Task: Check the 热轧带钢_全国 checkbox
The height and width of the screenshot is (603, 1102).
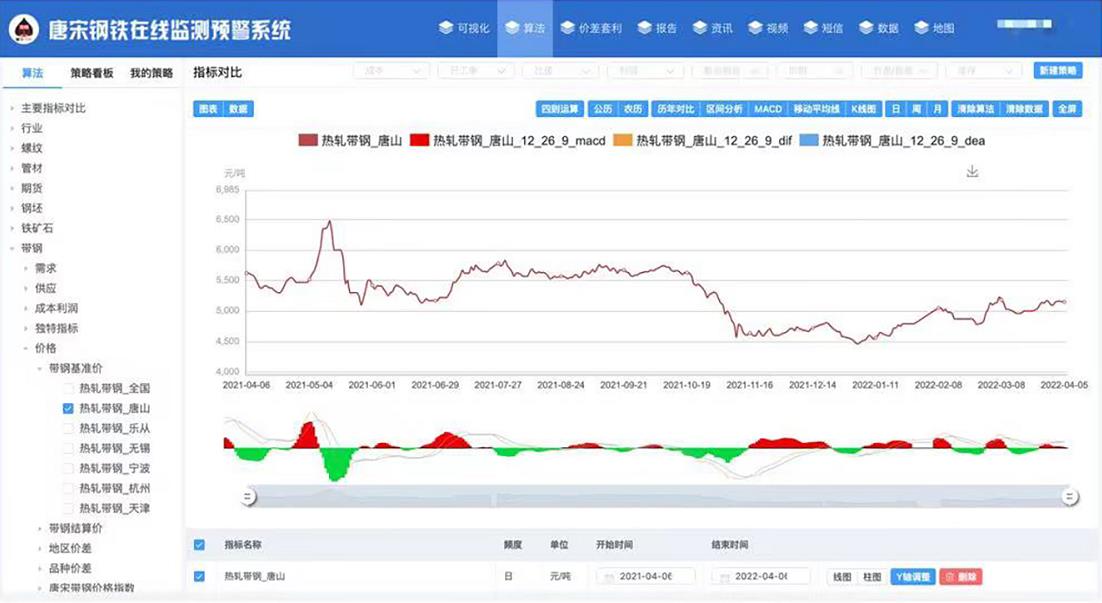Action: 68,388
